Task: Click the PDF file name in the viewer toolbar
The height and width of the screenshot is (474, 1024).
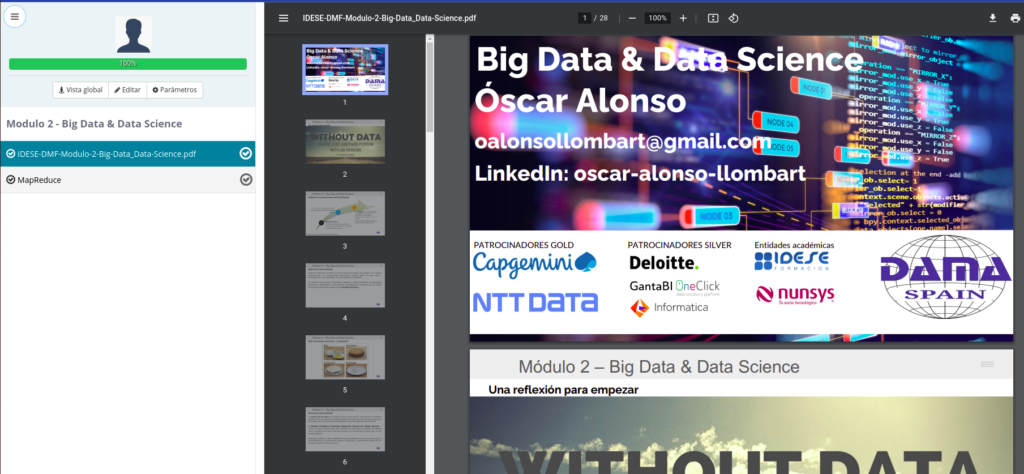Action: click(x=389, y=18)
